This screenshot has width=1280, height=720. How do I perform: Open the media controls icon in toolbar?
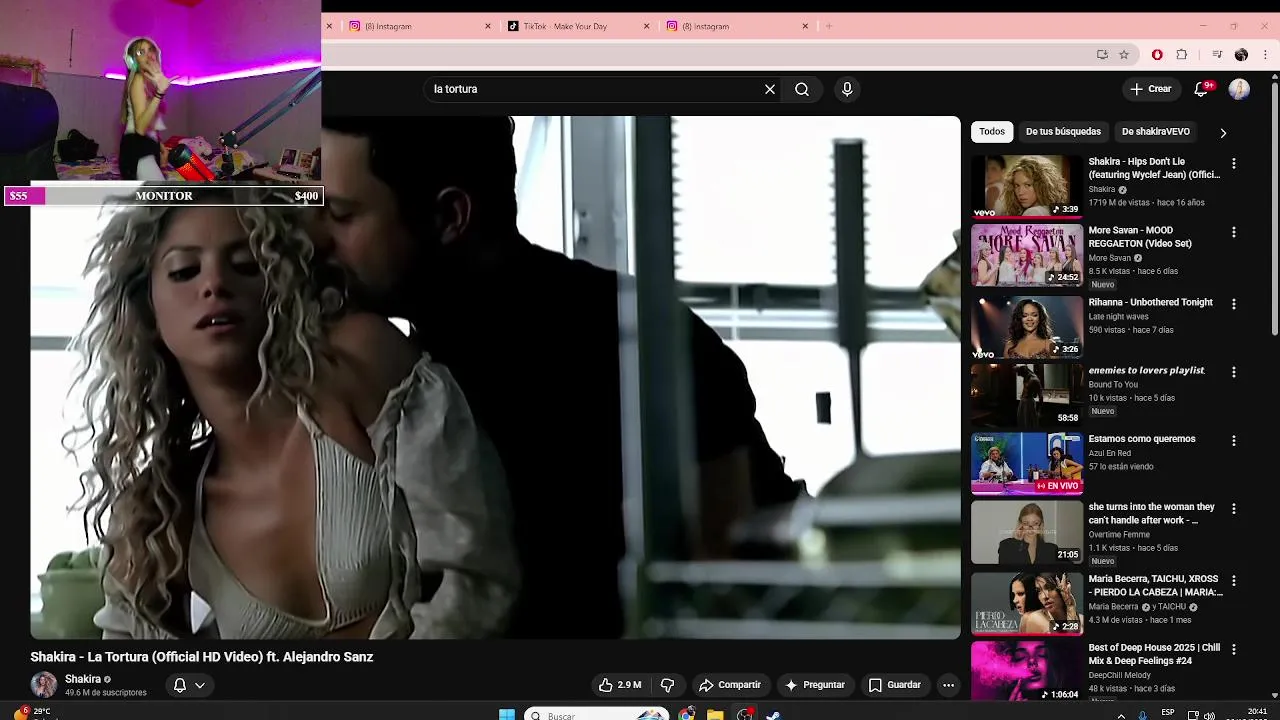(x=1217, y=54)
